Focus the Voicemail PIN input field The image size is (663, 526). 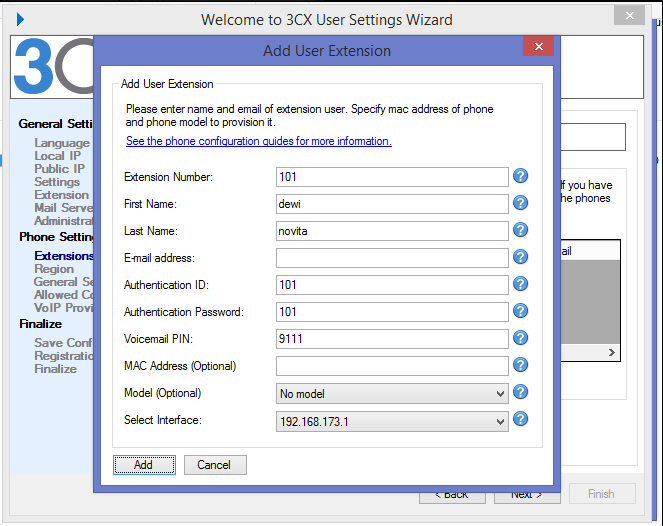392,339
